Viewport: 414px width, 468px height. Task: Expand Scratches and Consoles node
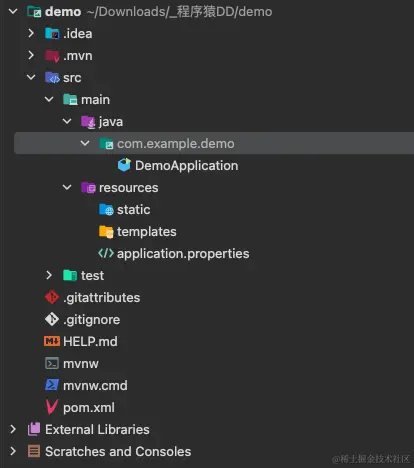pos(13,451)
